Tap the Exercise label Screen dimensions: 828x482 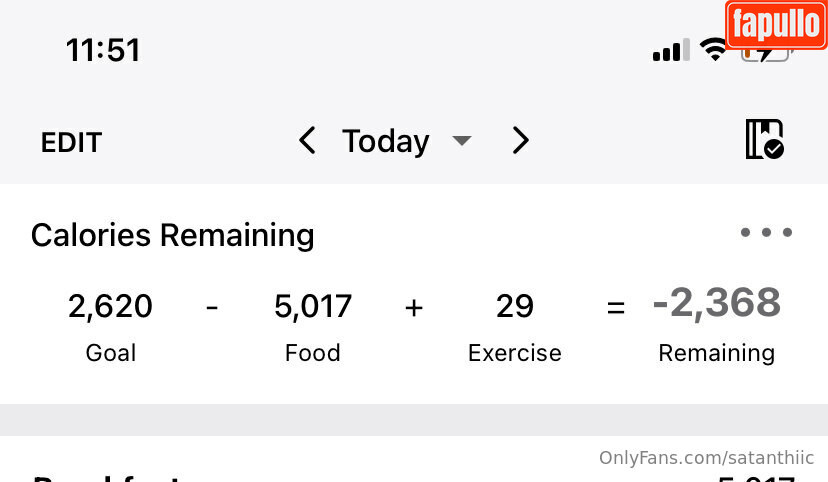point(515,353)
